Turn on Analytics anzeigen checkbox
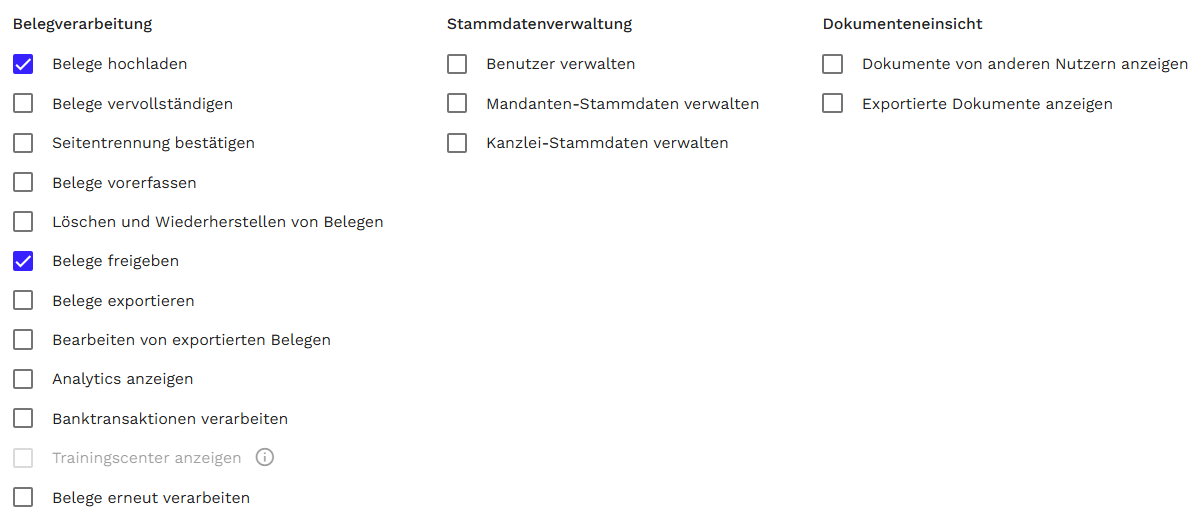 tap(23, 379)
